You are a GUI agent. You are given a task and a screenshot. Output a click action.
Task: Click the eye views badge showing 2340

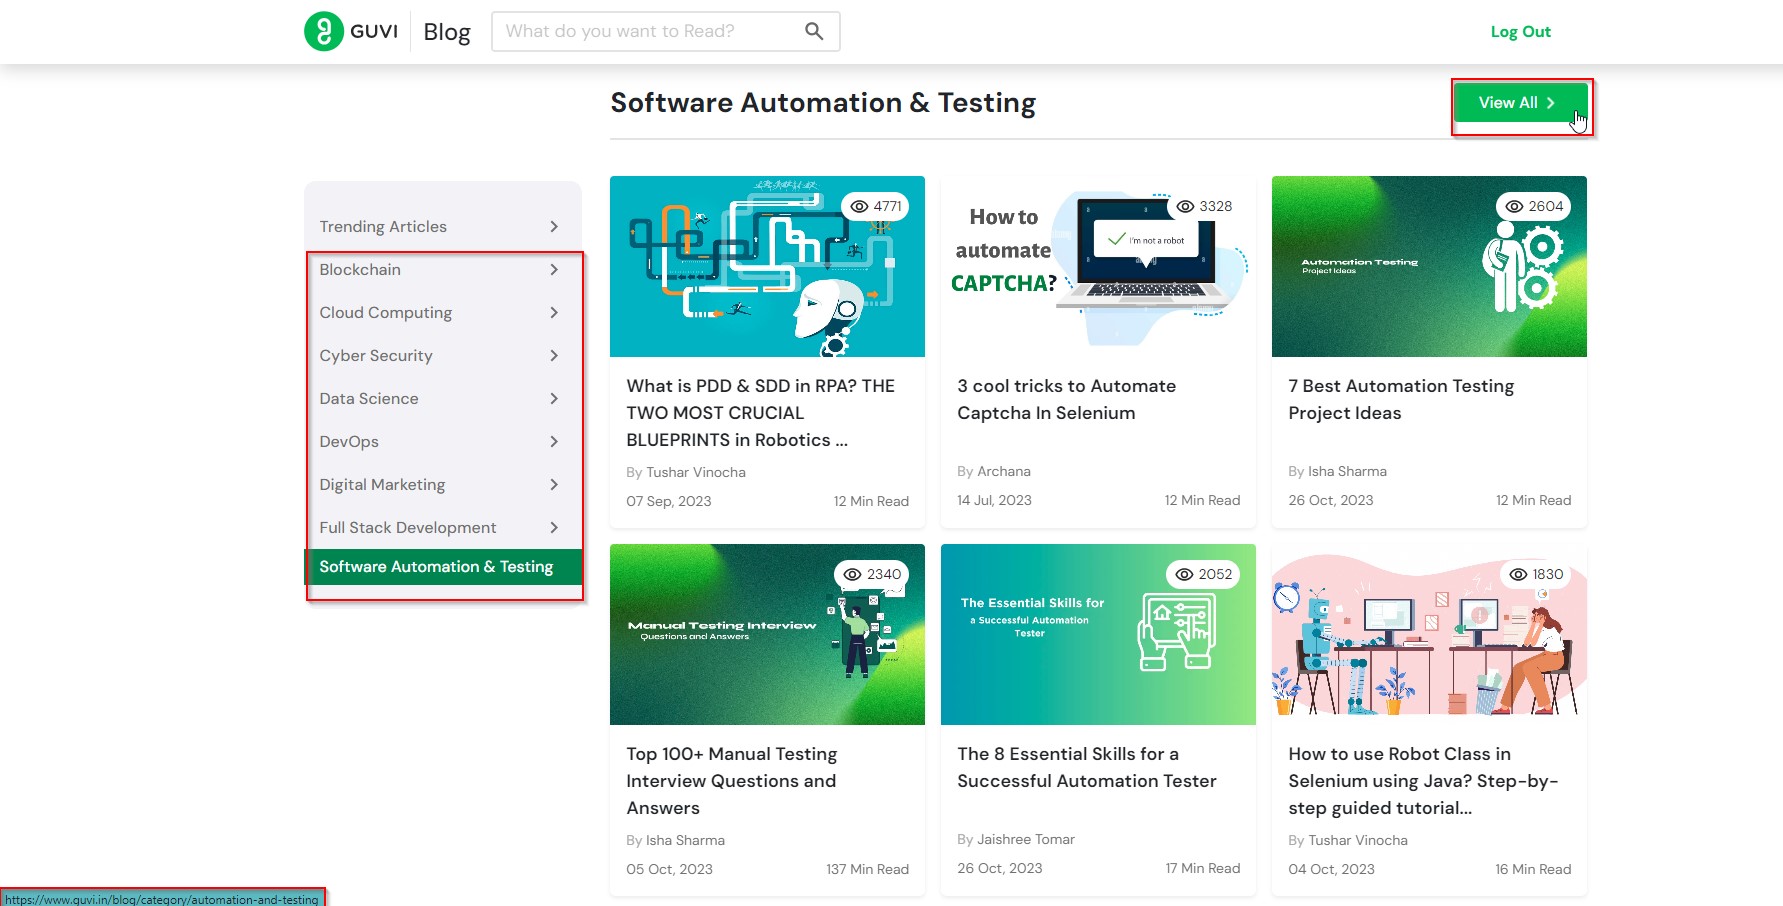[872, 575]
